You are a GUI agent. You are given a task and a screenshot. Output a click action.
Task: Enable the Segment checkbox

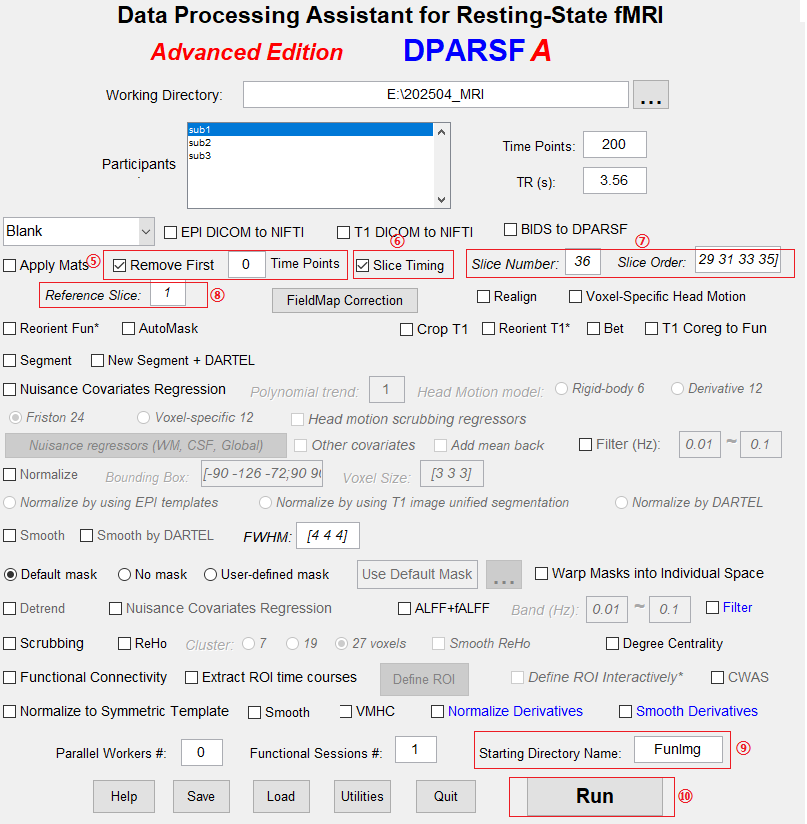pos(9,361)
